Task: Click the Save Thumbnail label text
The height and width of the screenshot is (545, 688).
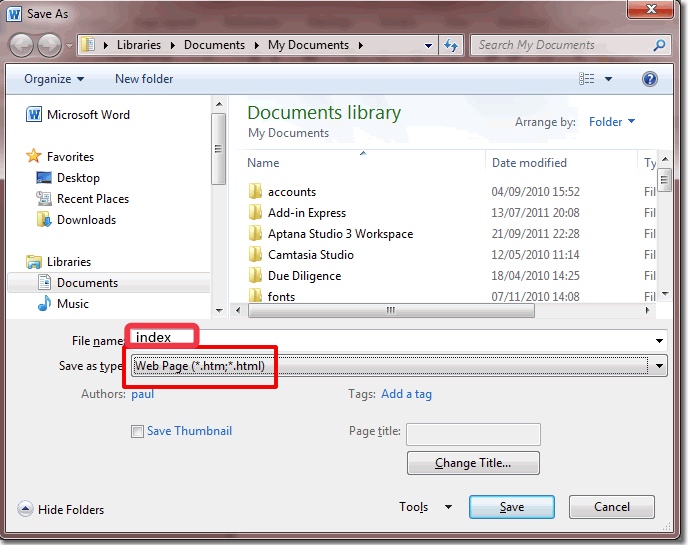Action: point(190,431)
